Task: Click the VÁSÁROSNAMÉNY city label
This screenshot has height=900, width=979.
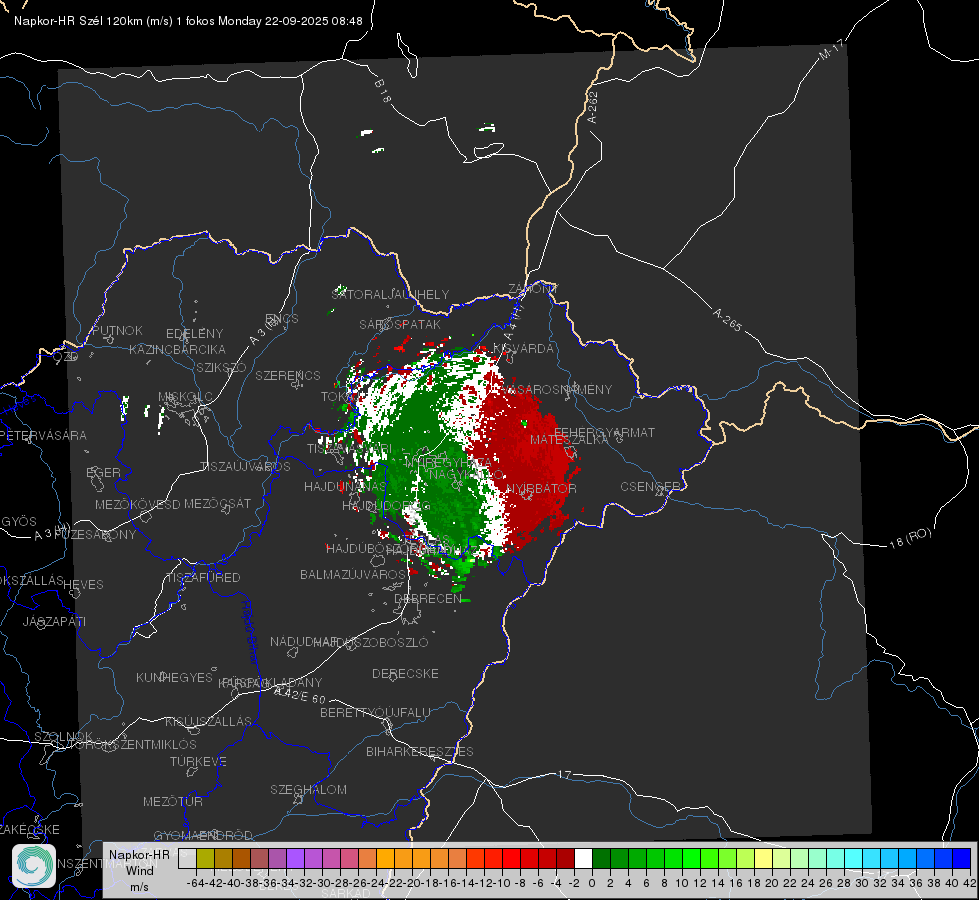Action: coord(556,389)
